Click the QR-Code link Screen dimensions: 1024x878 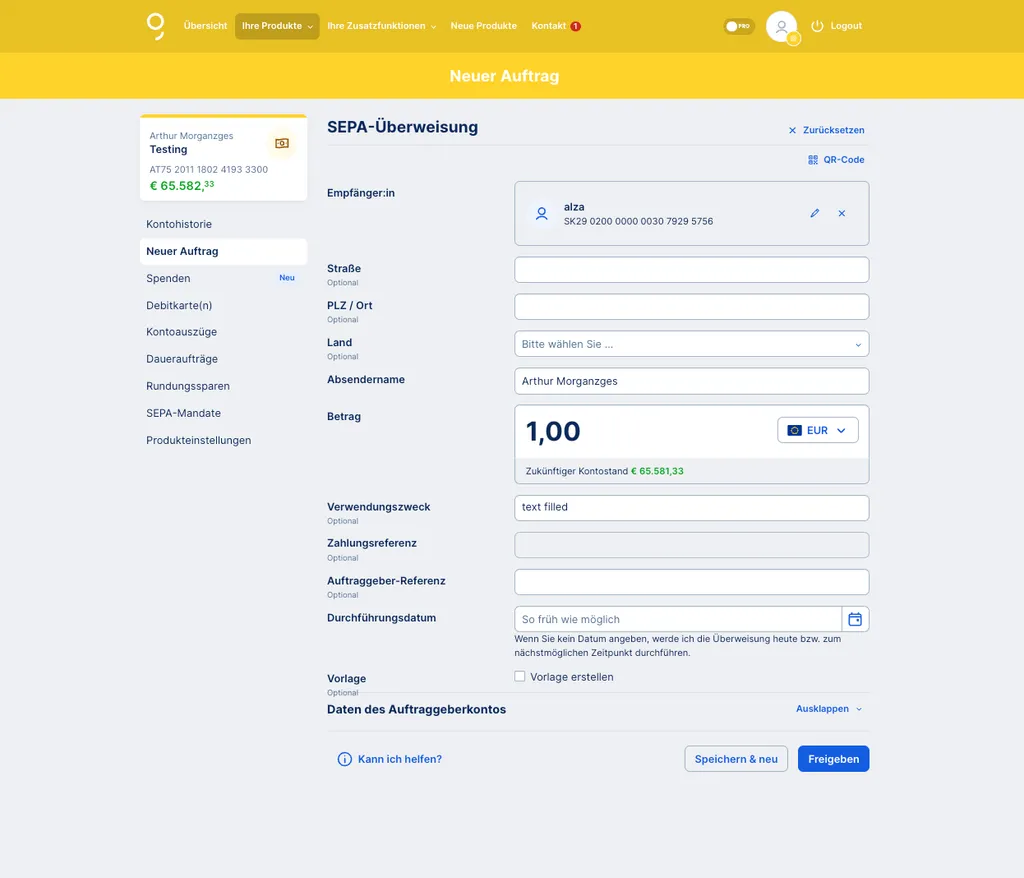[844, 159]
